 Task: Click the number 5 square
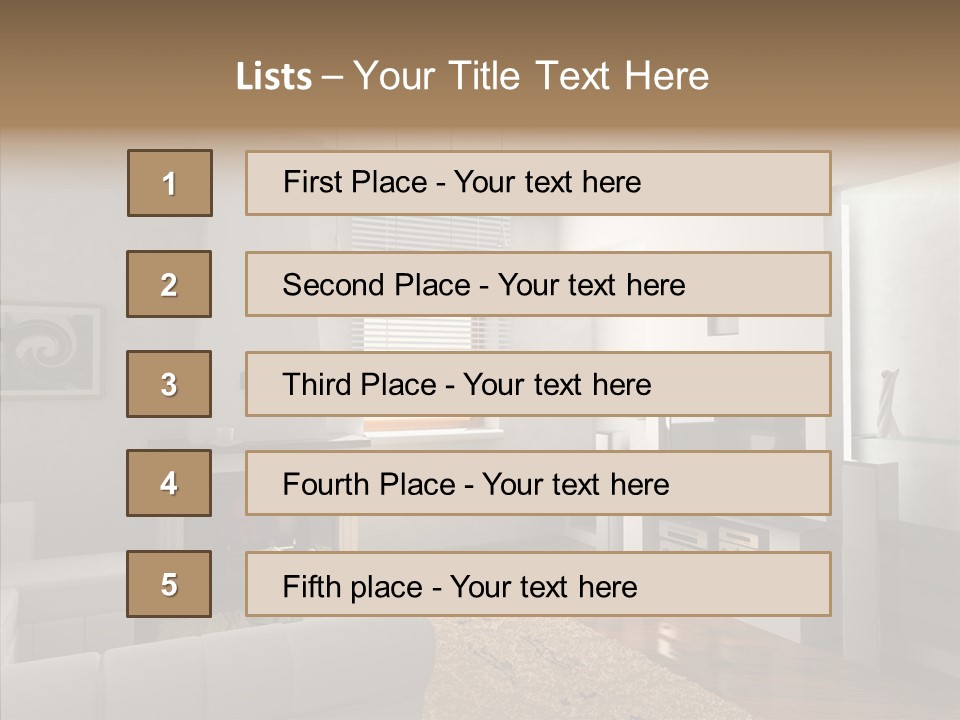169,584
